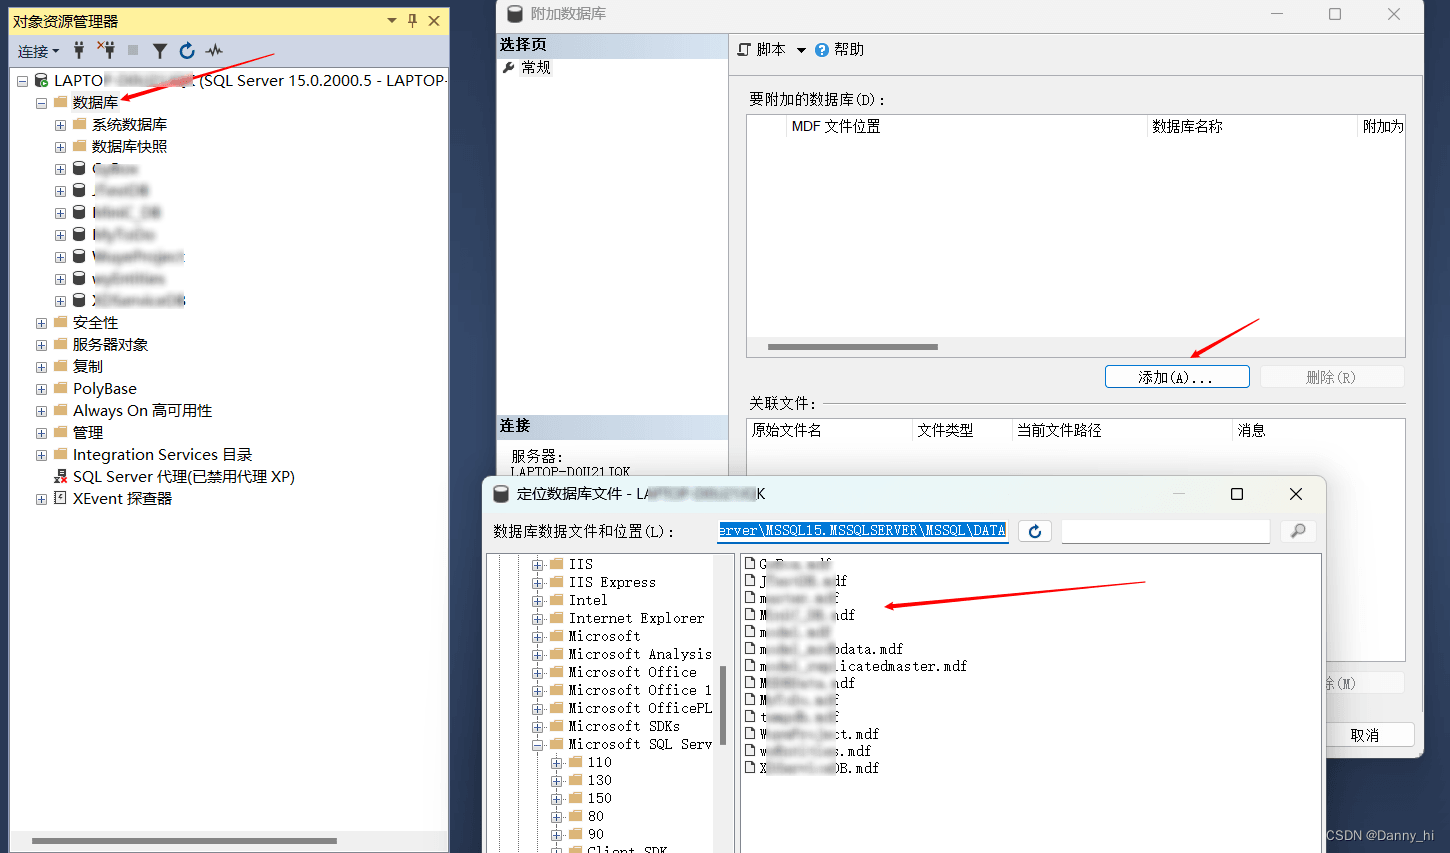Select the 常规 page label
Viewport: 1450px width, 853px height.
(x=536, y=67)
